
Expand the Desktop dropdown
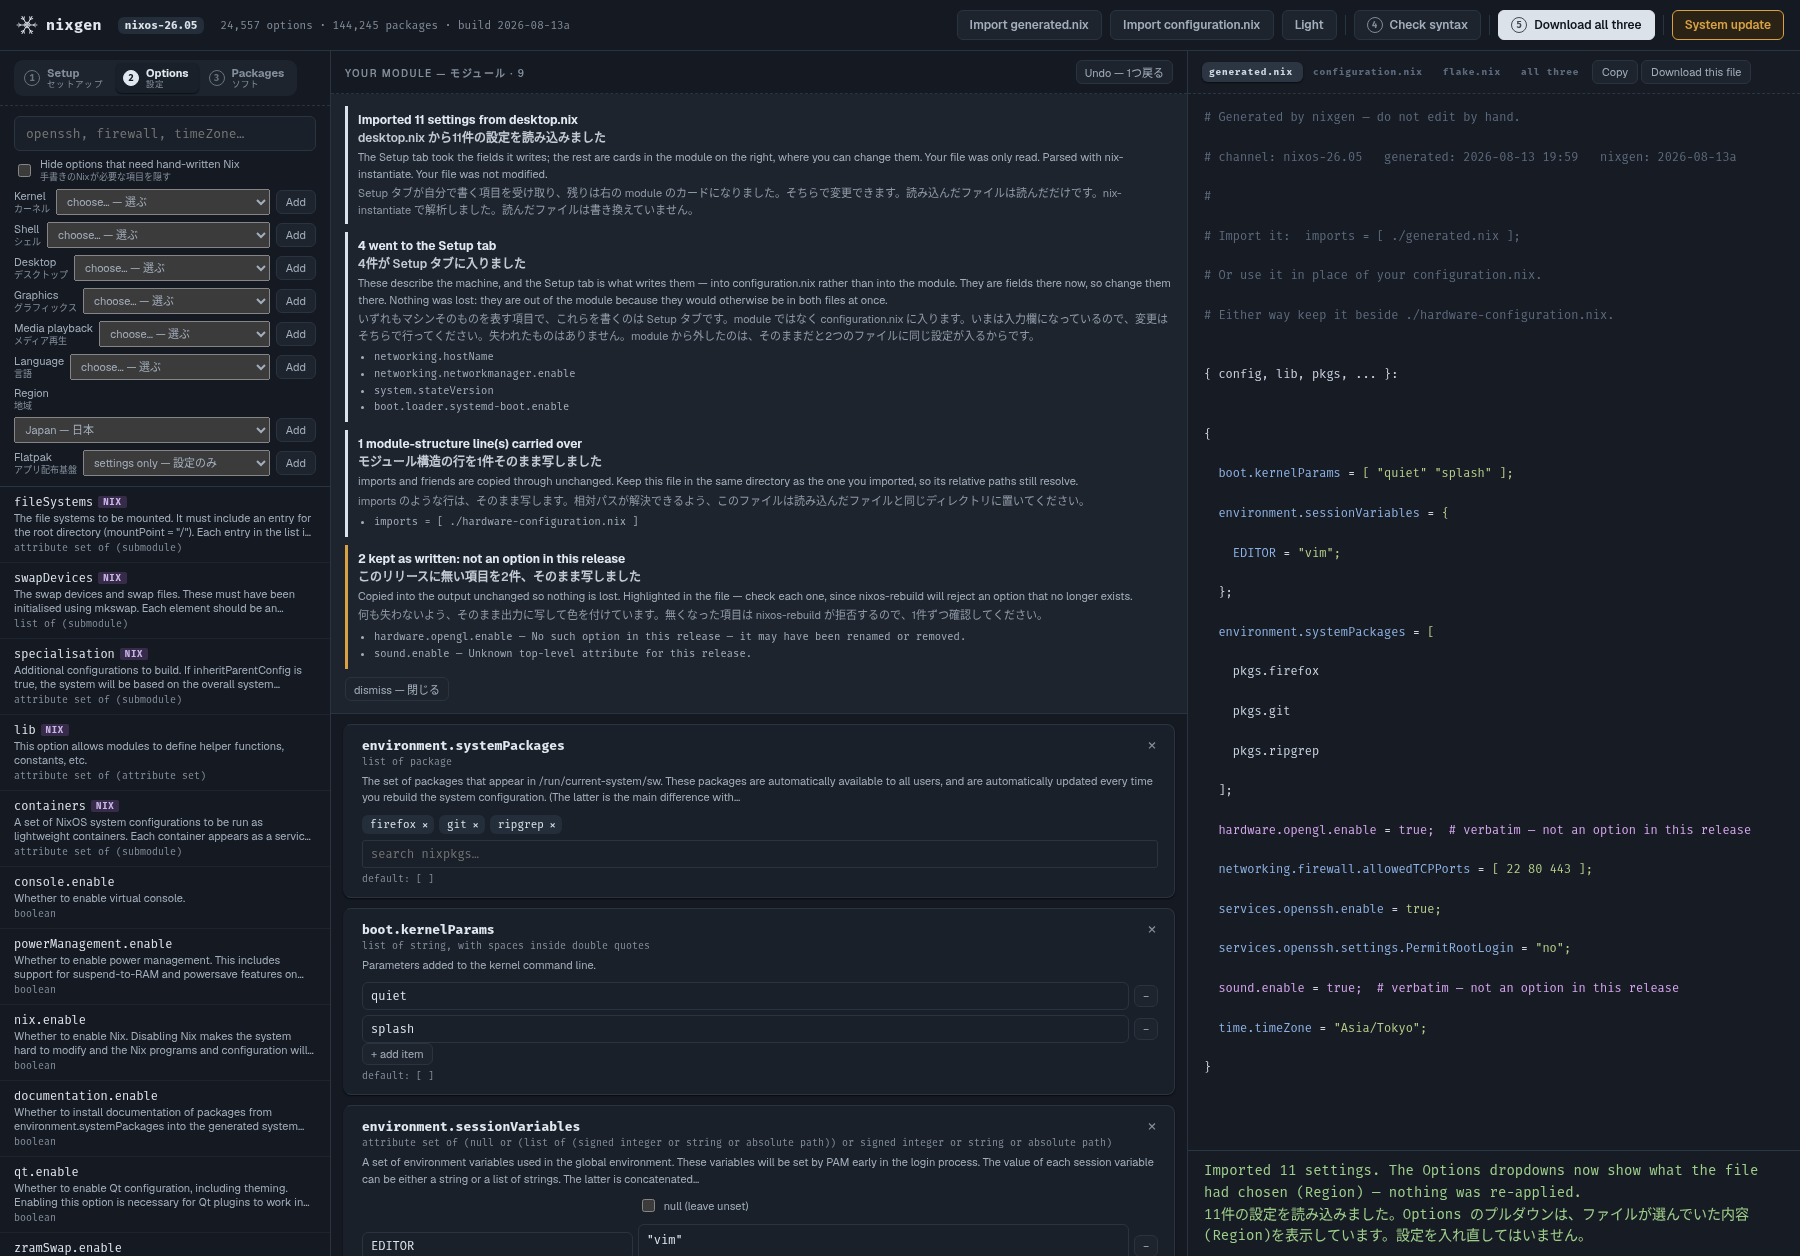point(172,268)
